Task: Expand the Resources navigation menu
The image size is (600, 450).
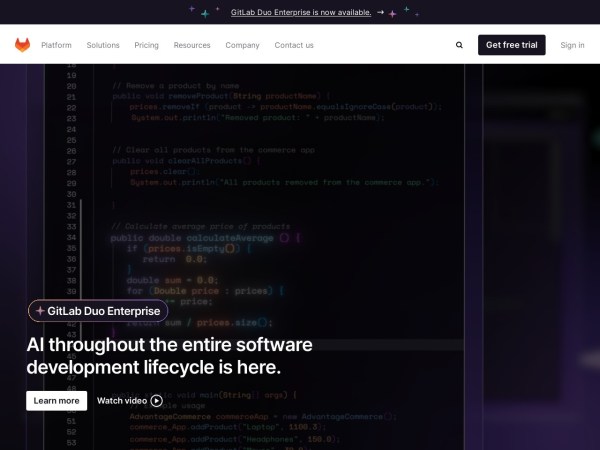Action: tap(192, 45)
